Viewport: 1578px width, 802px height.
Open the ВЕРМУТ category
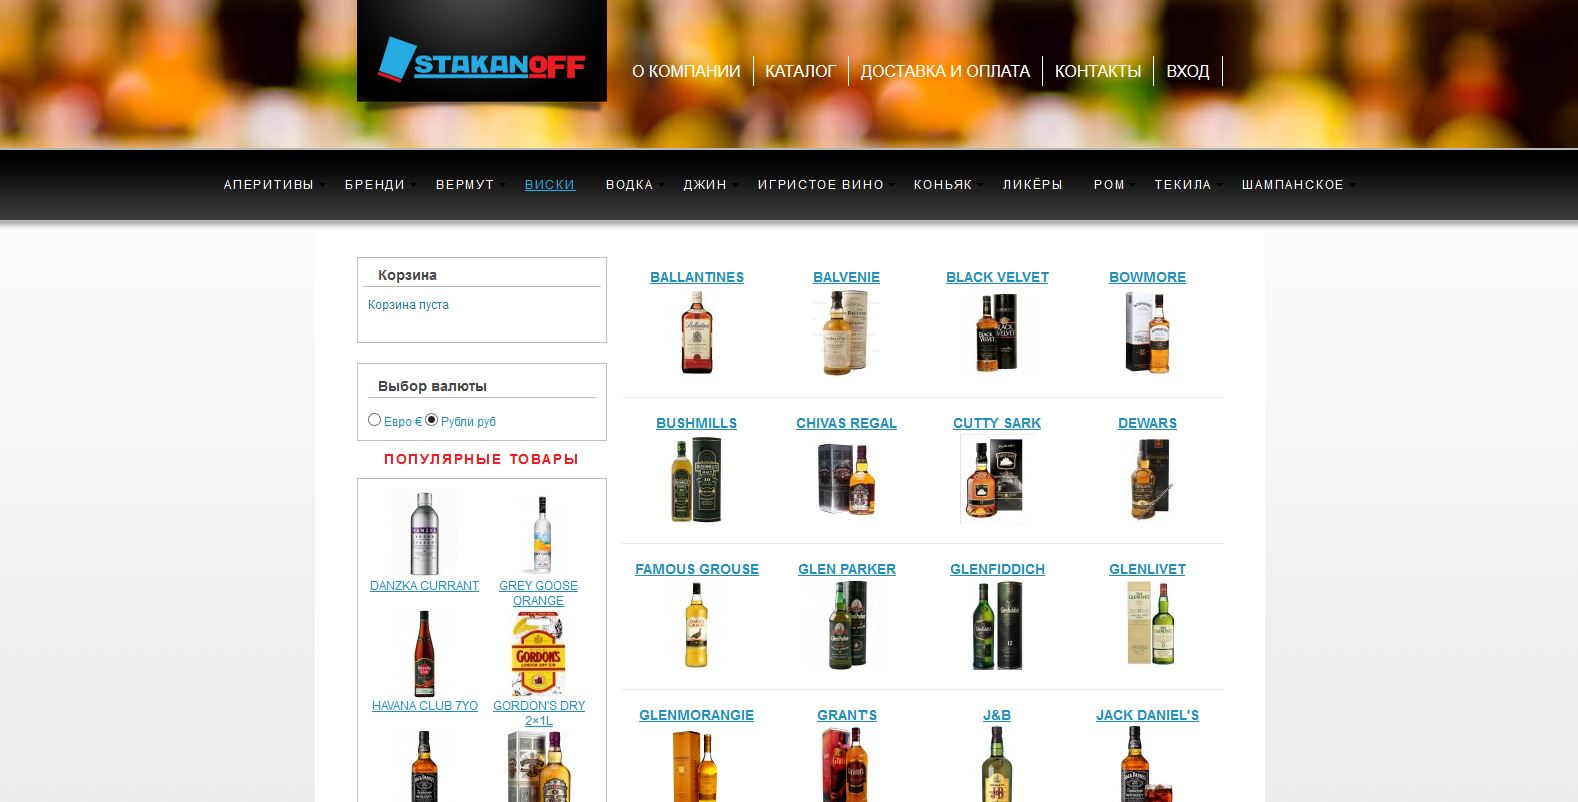[x=465, y=185]
